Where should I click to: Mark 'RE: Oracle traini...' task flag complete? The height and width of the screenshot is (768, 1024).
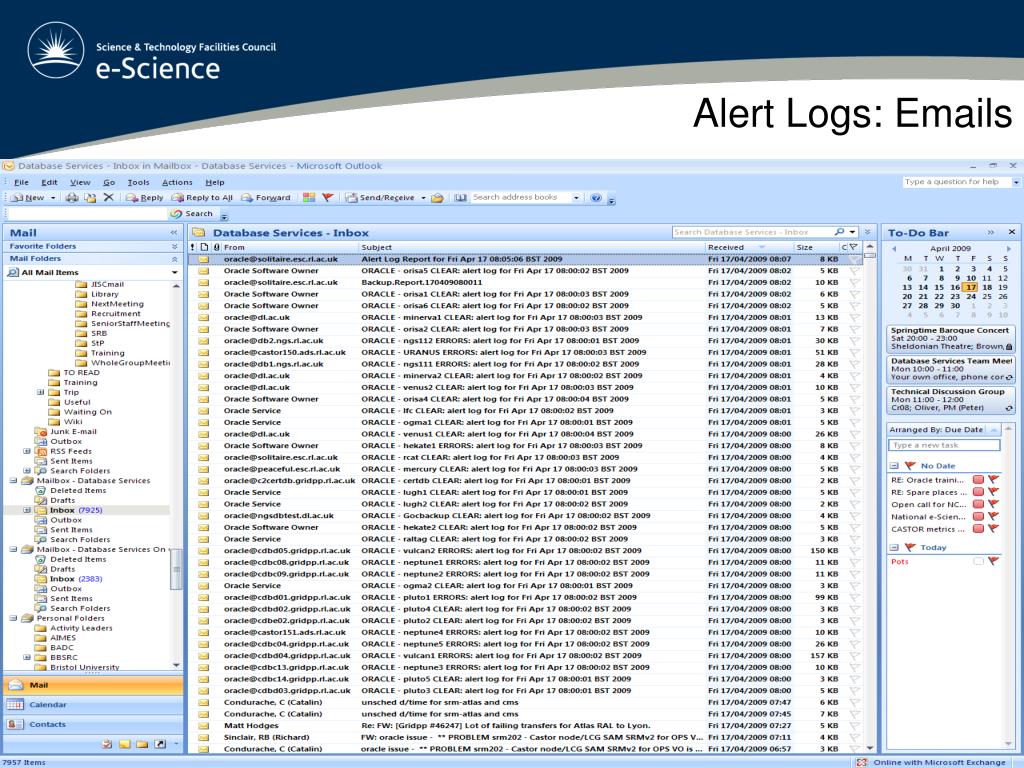tap(993, 480)
